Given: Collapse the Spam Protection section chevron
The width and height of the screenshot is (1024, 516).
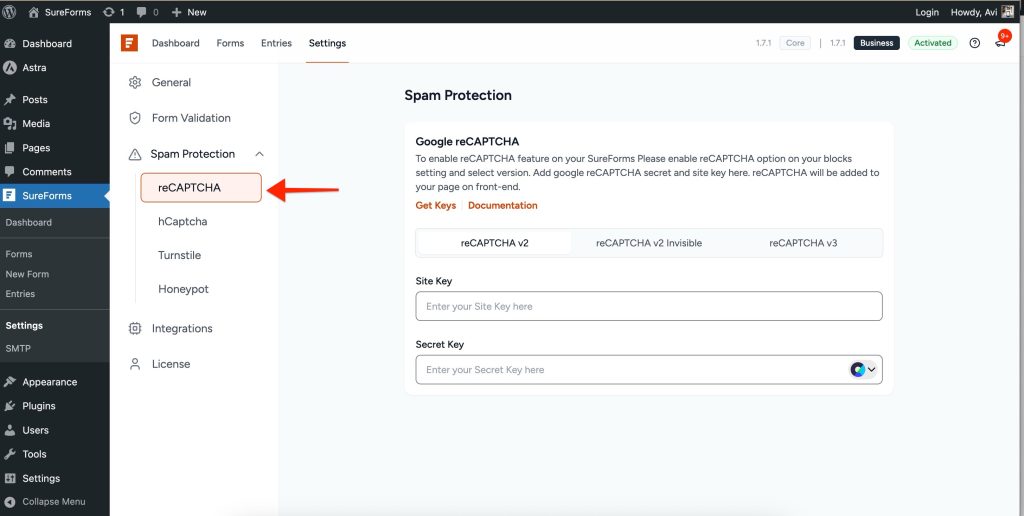Looking at the screenshot, I should (x=260, y=154).
